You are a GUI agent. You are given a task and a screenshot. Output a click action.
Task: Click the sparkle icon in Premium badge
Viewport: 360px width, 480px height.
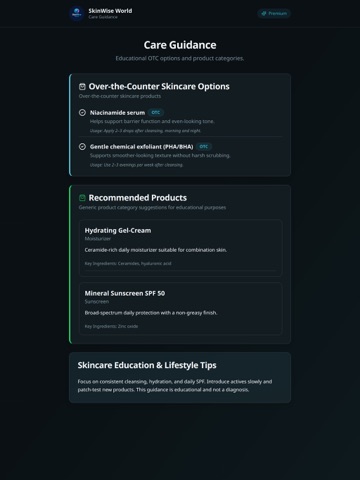[264, 13]
